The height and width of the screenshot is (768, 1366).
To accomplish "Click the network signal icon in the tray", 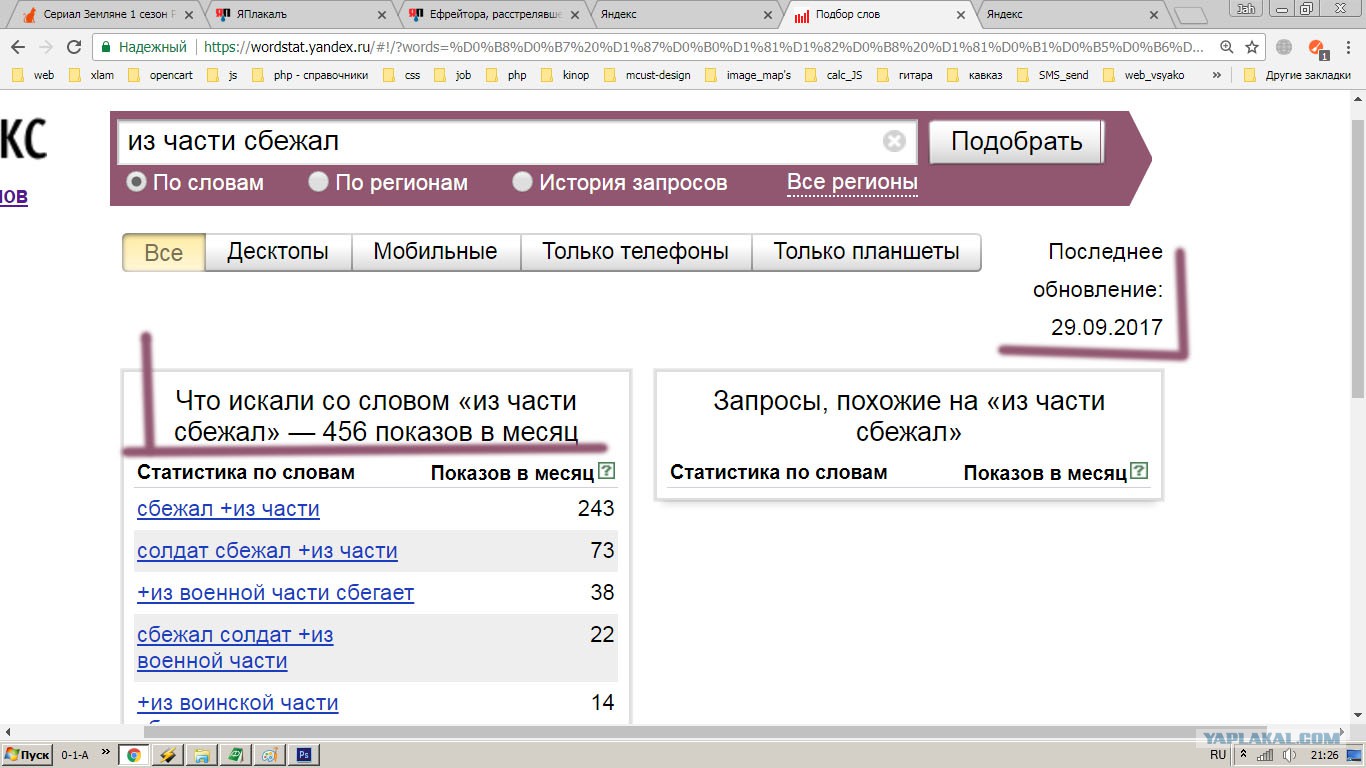I will click(1267, 755).
